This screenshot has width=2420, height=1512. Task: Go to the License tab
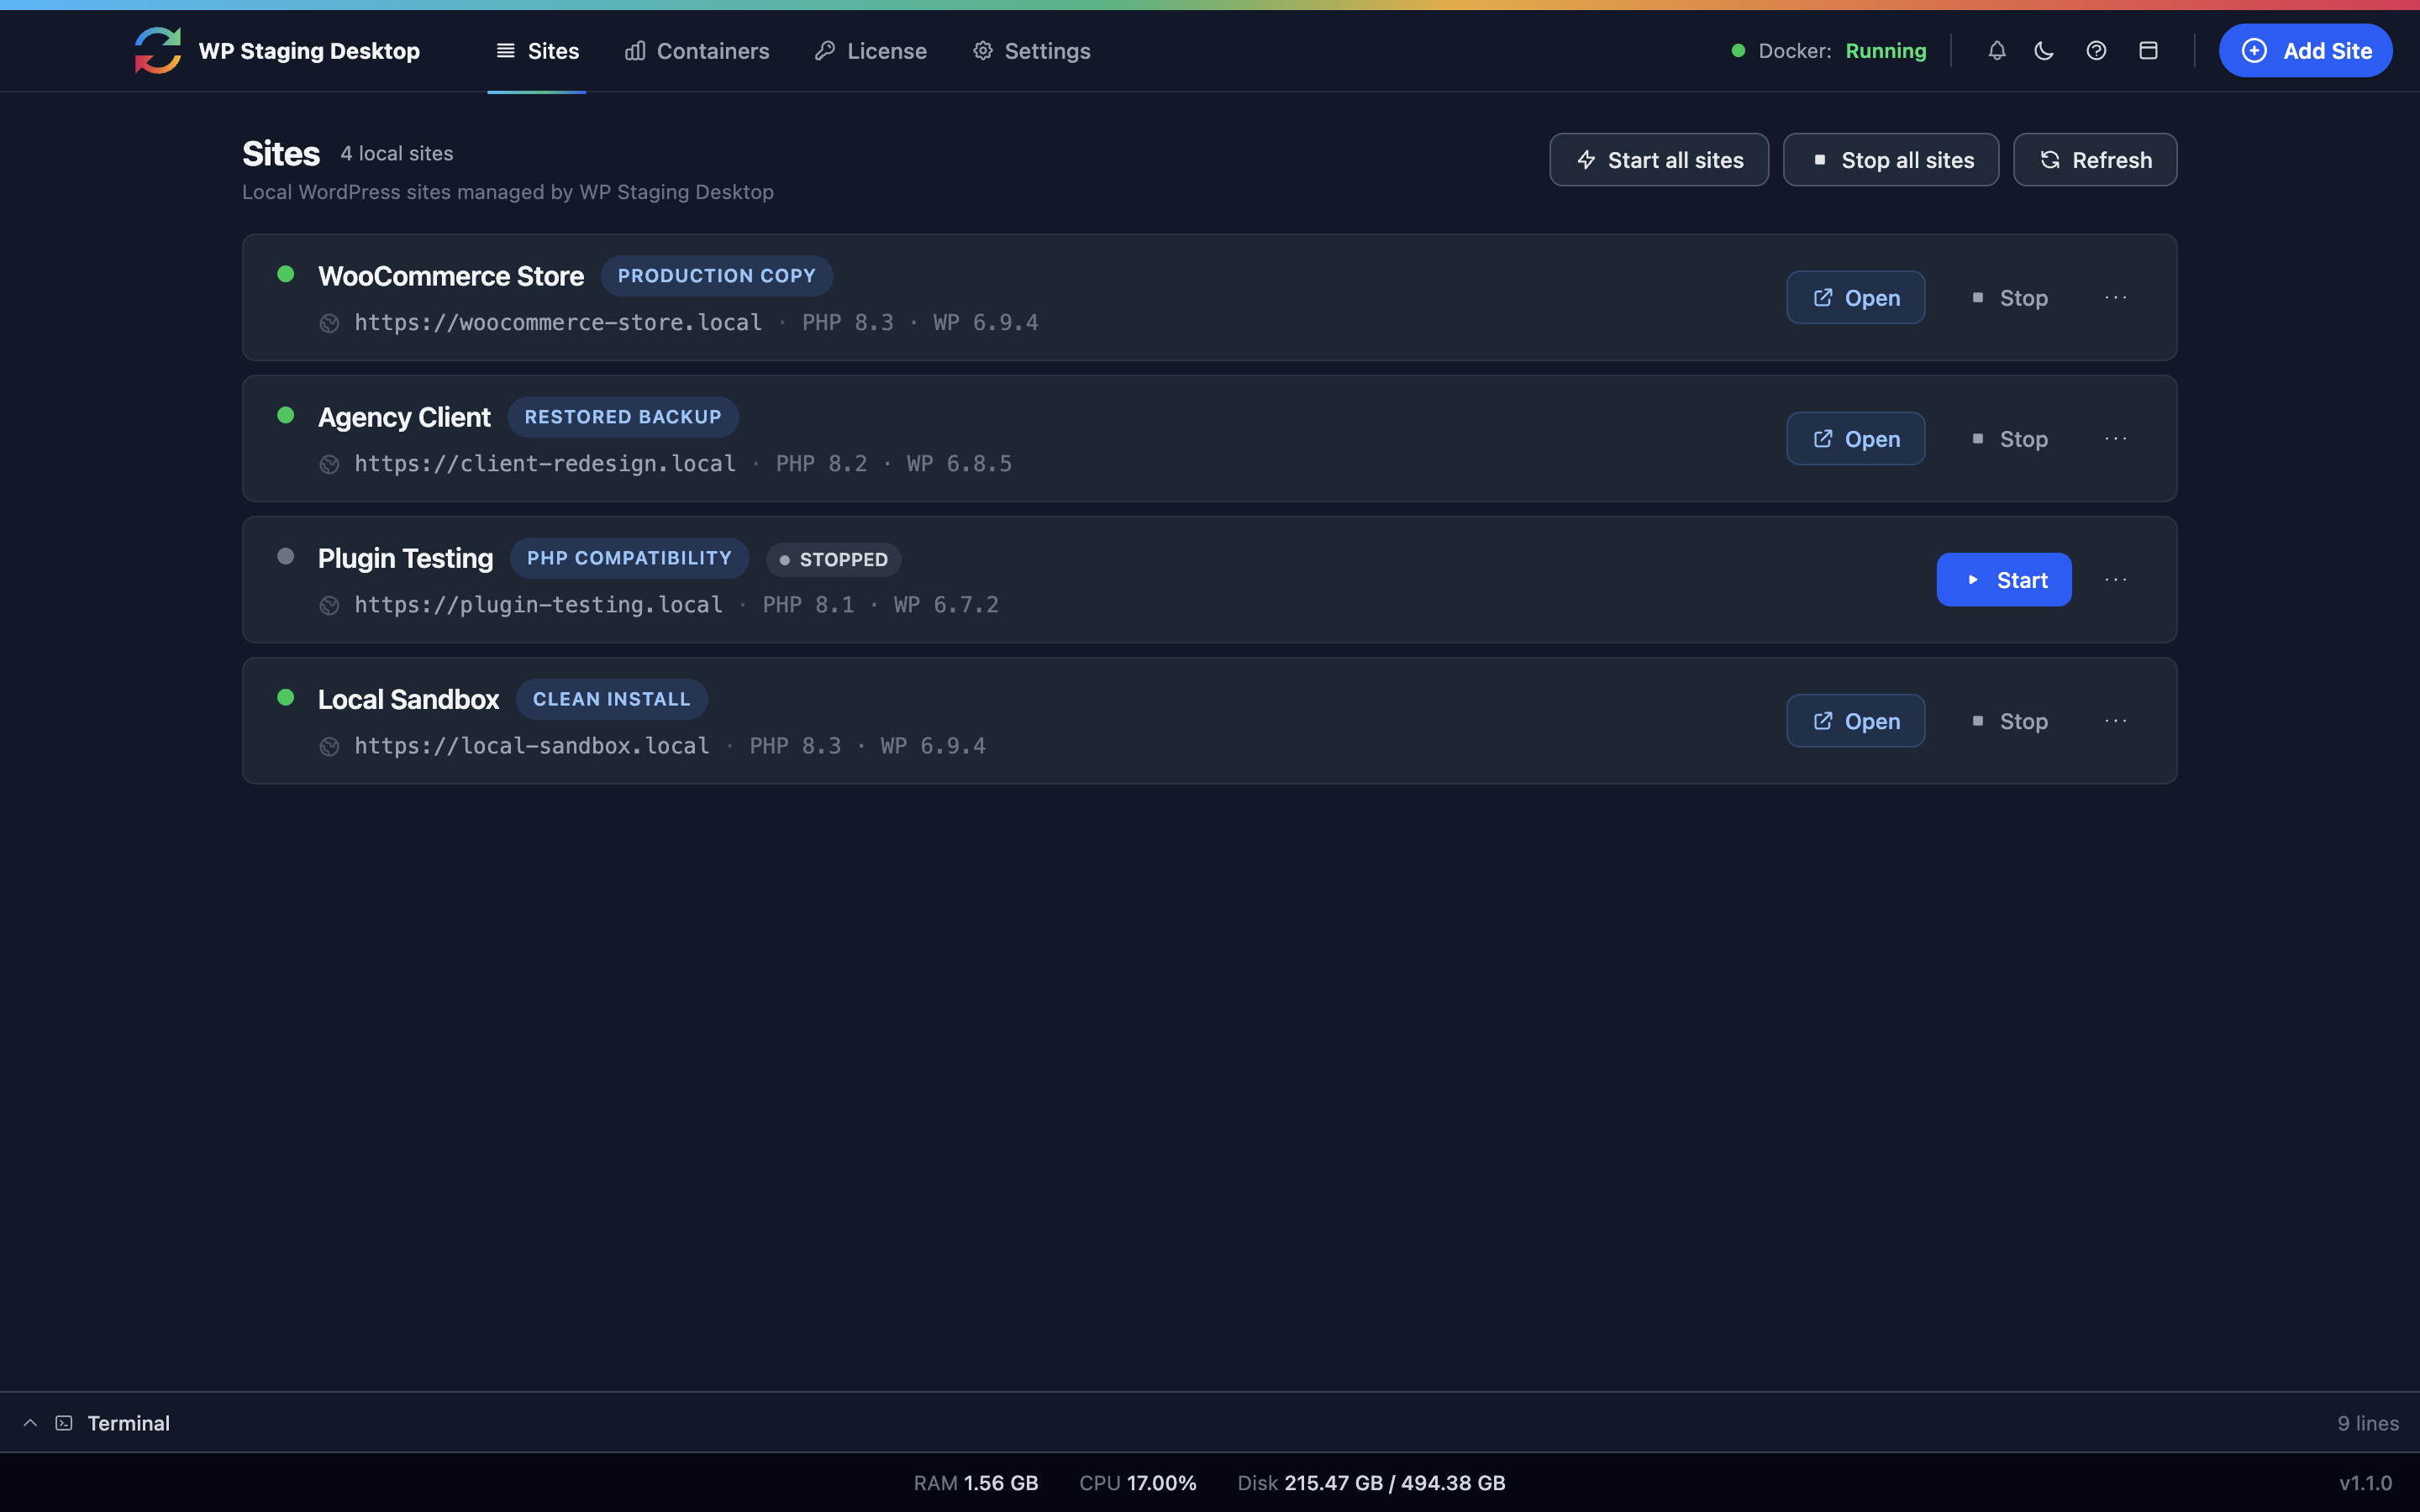[871, 50]
